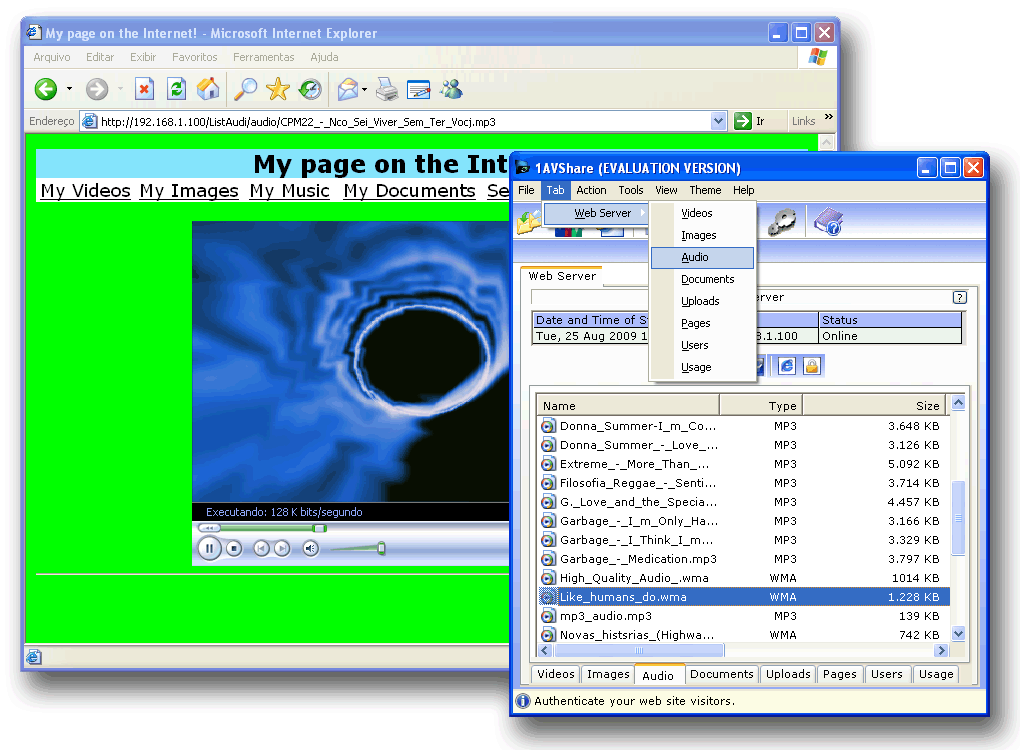The height and width of the screenshot is (750, 1020).
Task: Open the Action menu in 1AVShare
Action: [591, 190]
